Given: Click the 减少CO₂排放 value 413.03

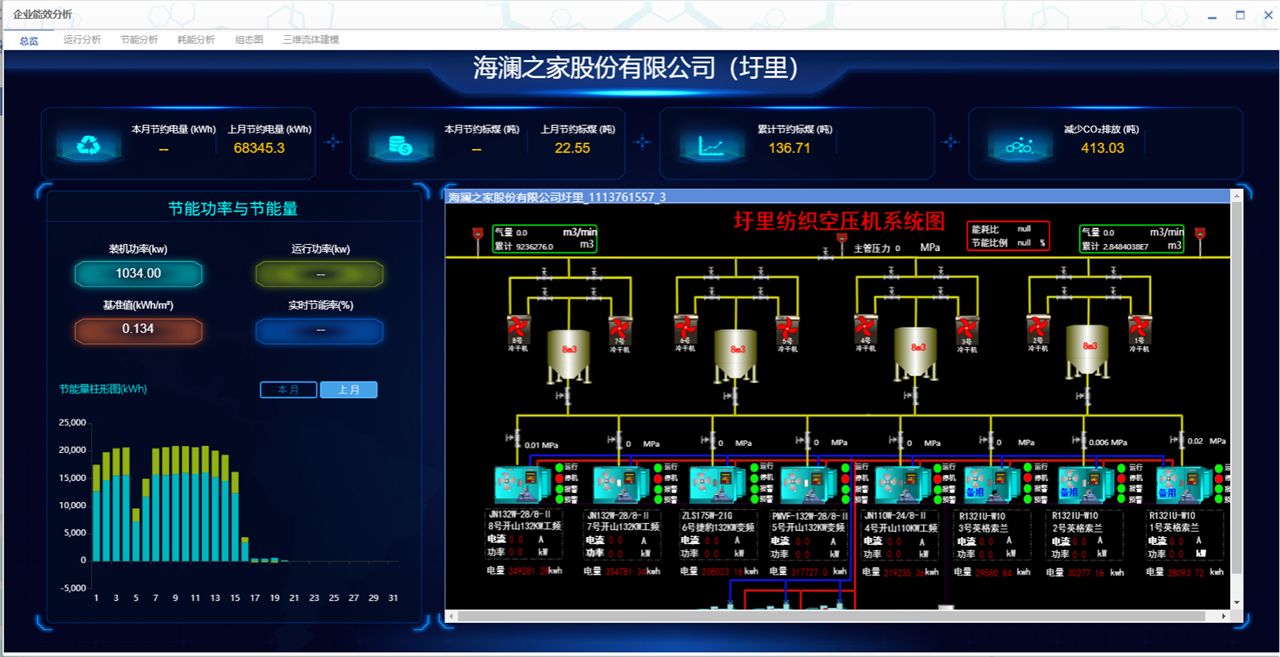Looking at the screenshot, I should point(1103,148).
